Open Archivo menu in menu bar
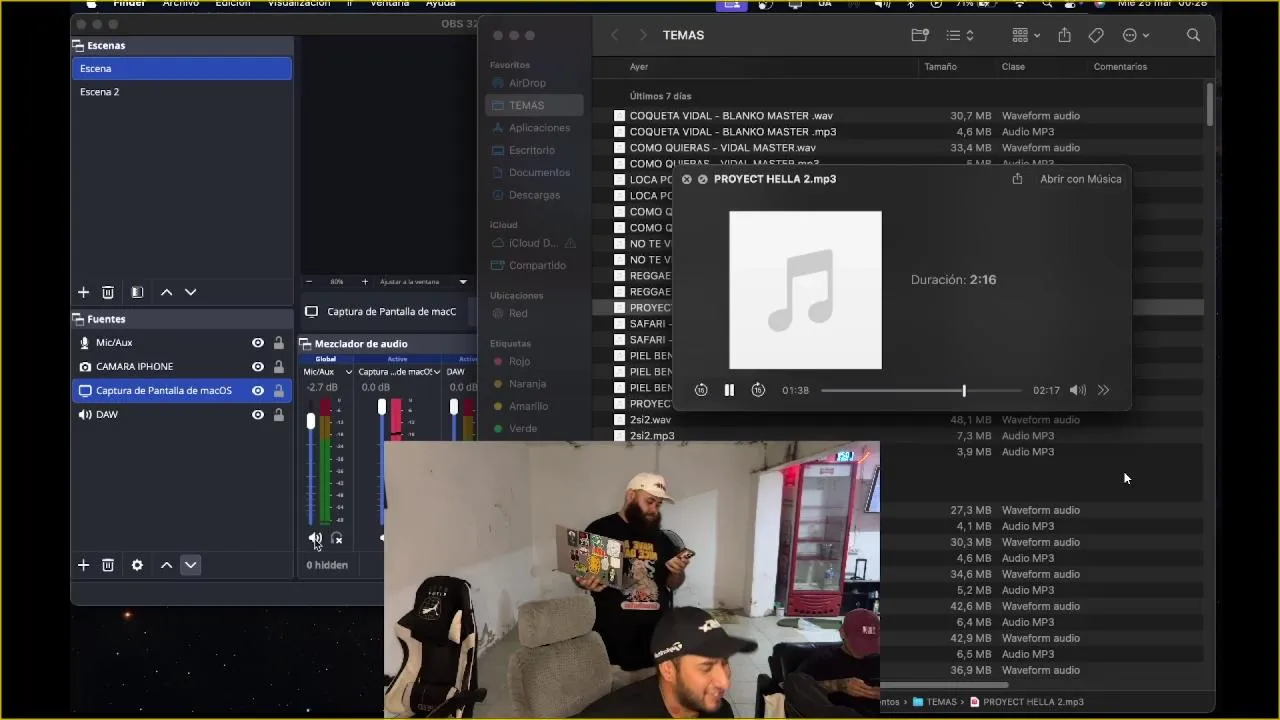 click(181, 4)
